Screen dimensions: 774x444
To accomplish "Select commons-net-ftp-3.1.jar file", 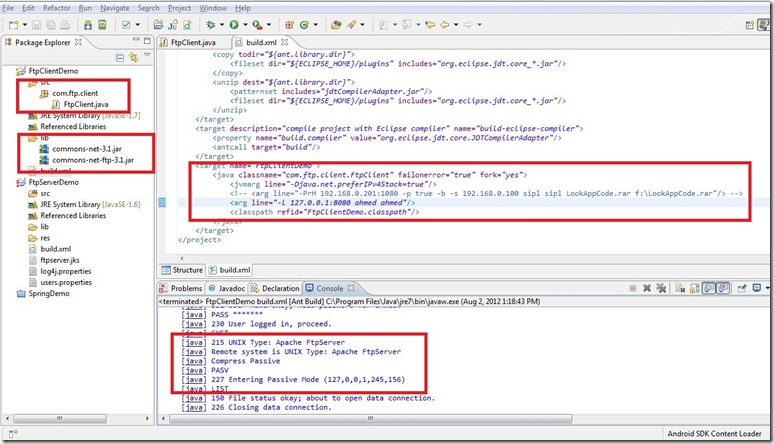I will 93,160.
